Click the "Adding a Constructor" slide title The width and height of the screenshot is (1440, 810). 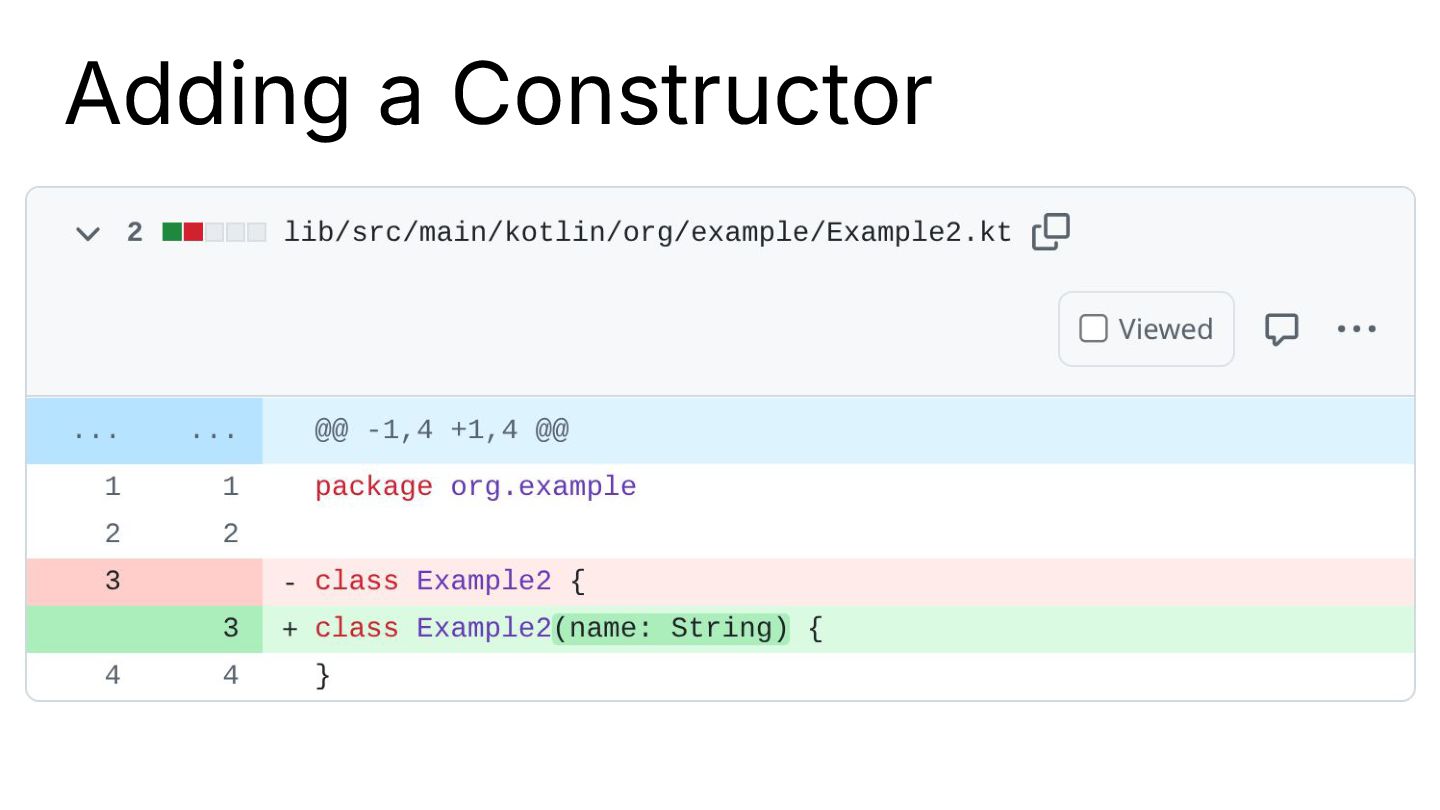tap(498, 94)
